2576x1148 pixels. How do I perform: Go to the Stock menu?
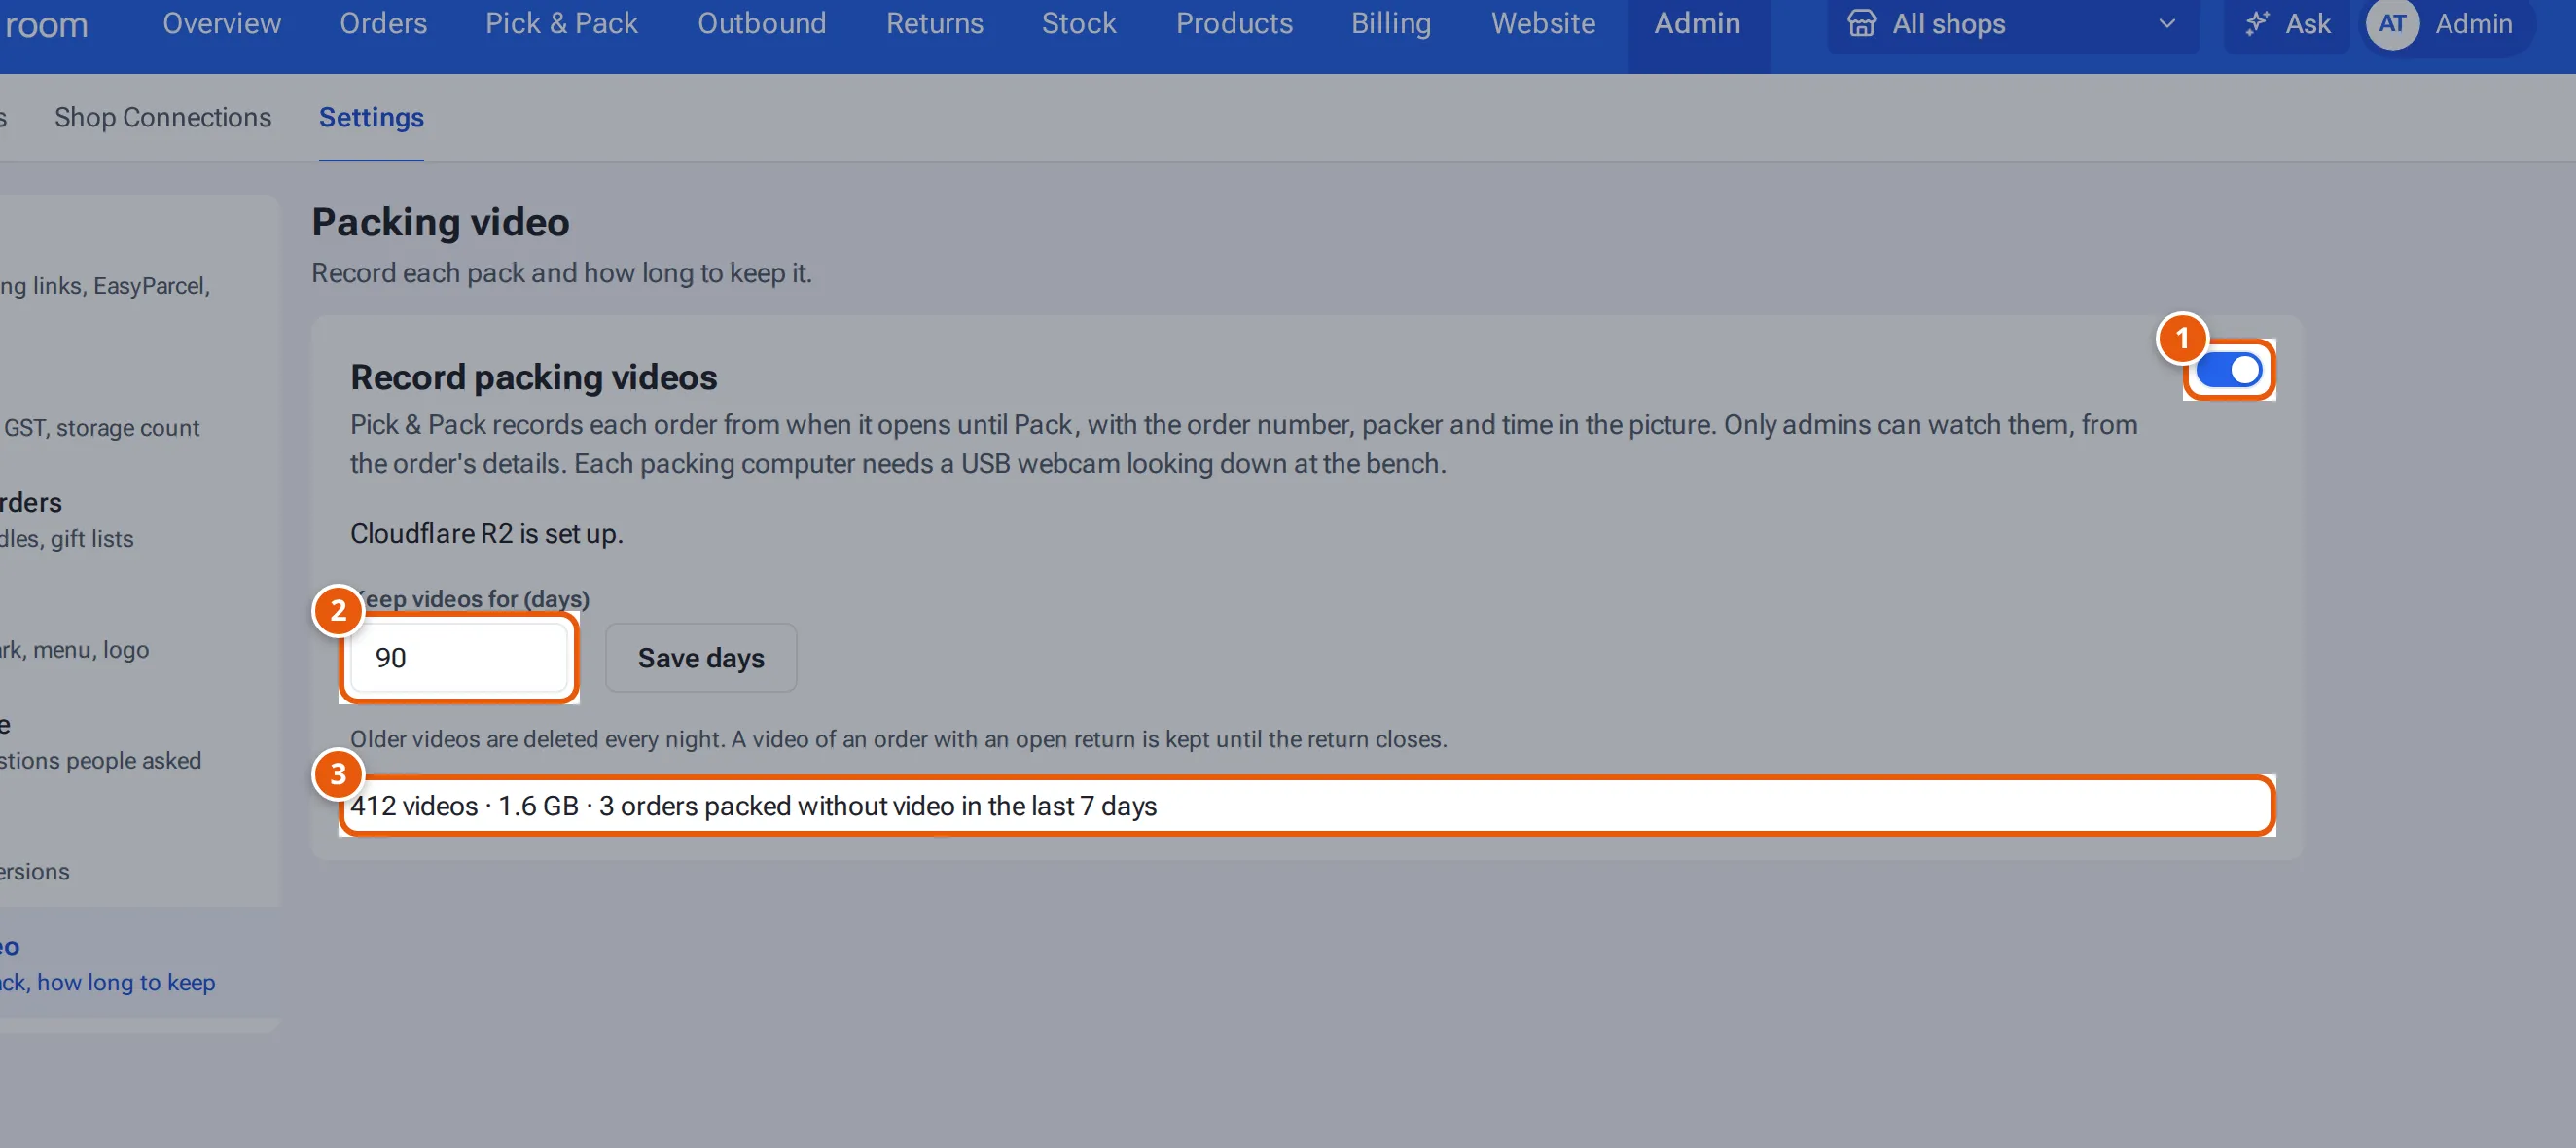(x=1078, y=23)
